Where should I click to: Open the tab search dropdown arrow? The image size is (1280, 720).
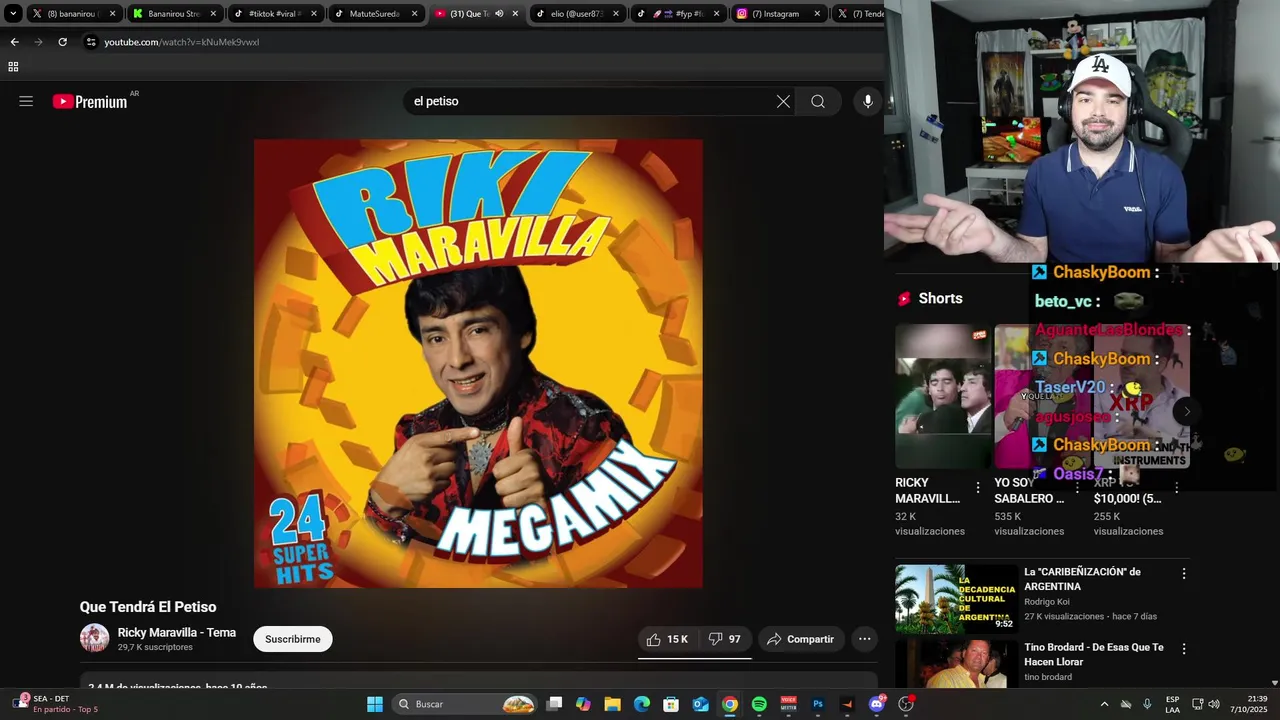[13, 14]
